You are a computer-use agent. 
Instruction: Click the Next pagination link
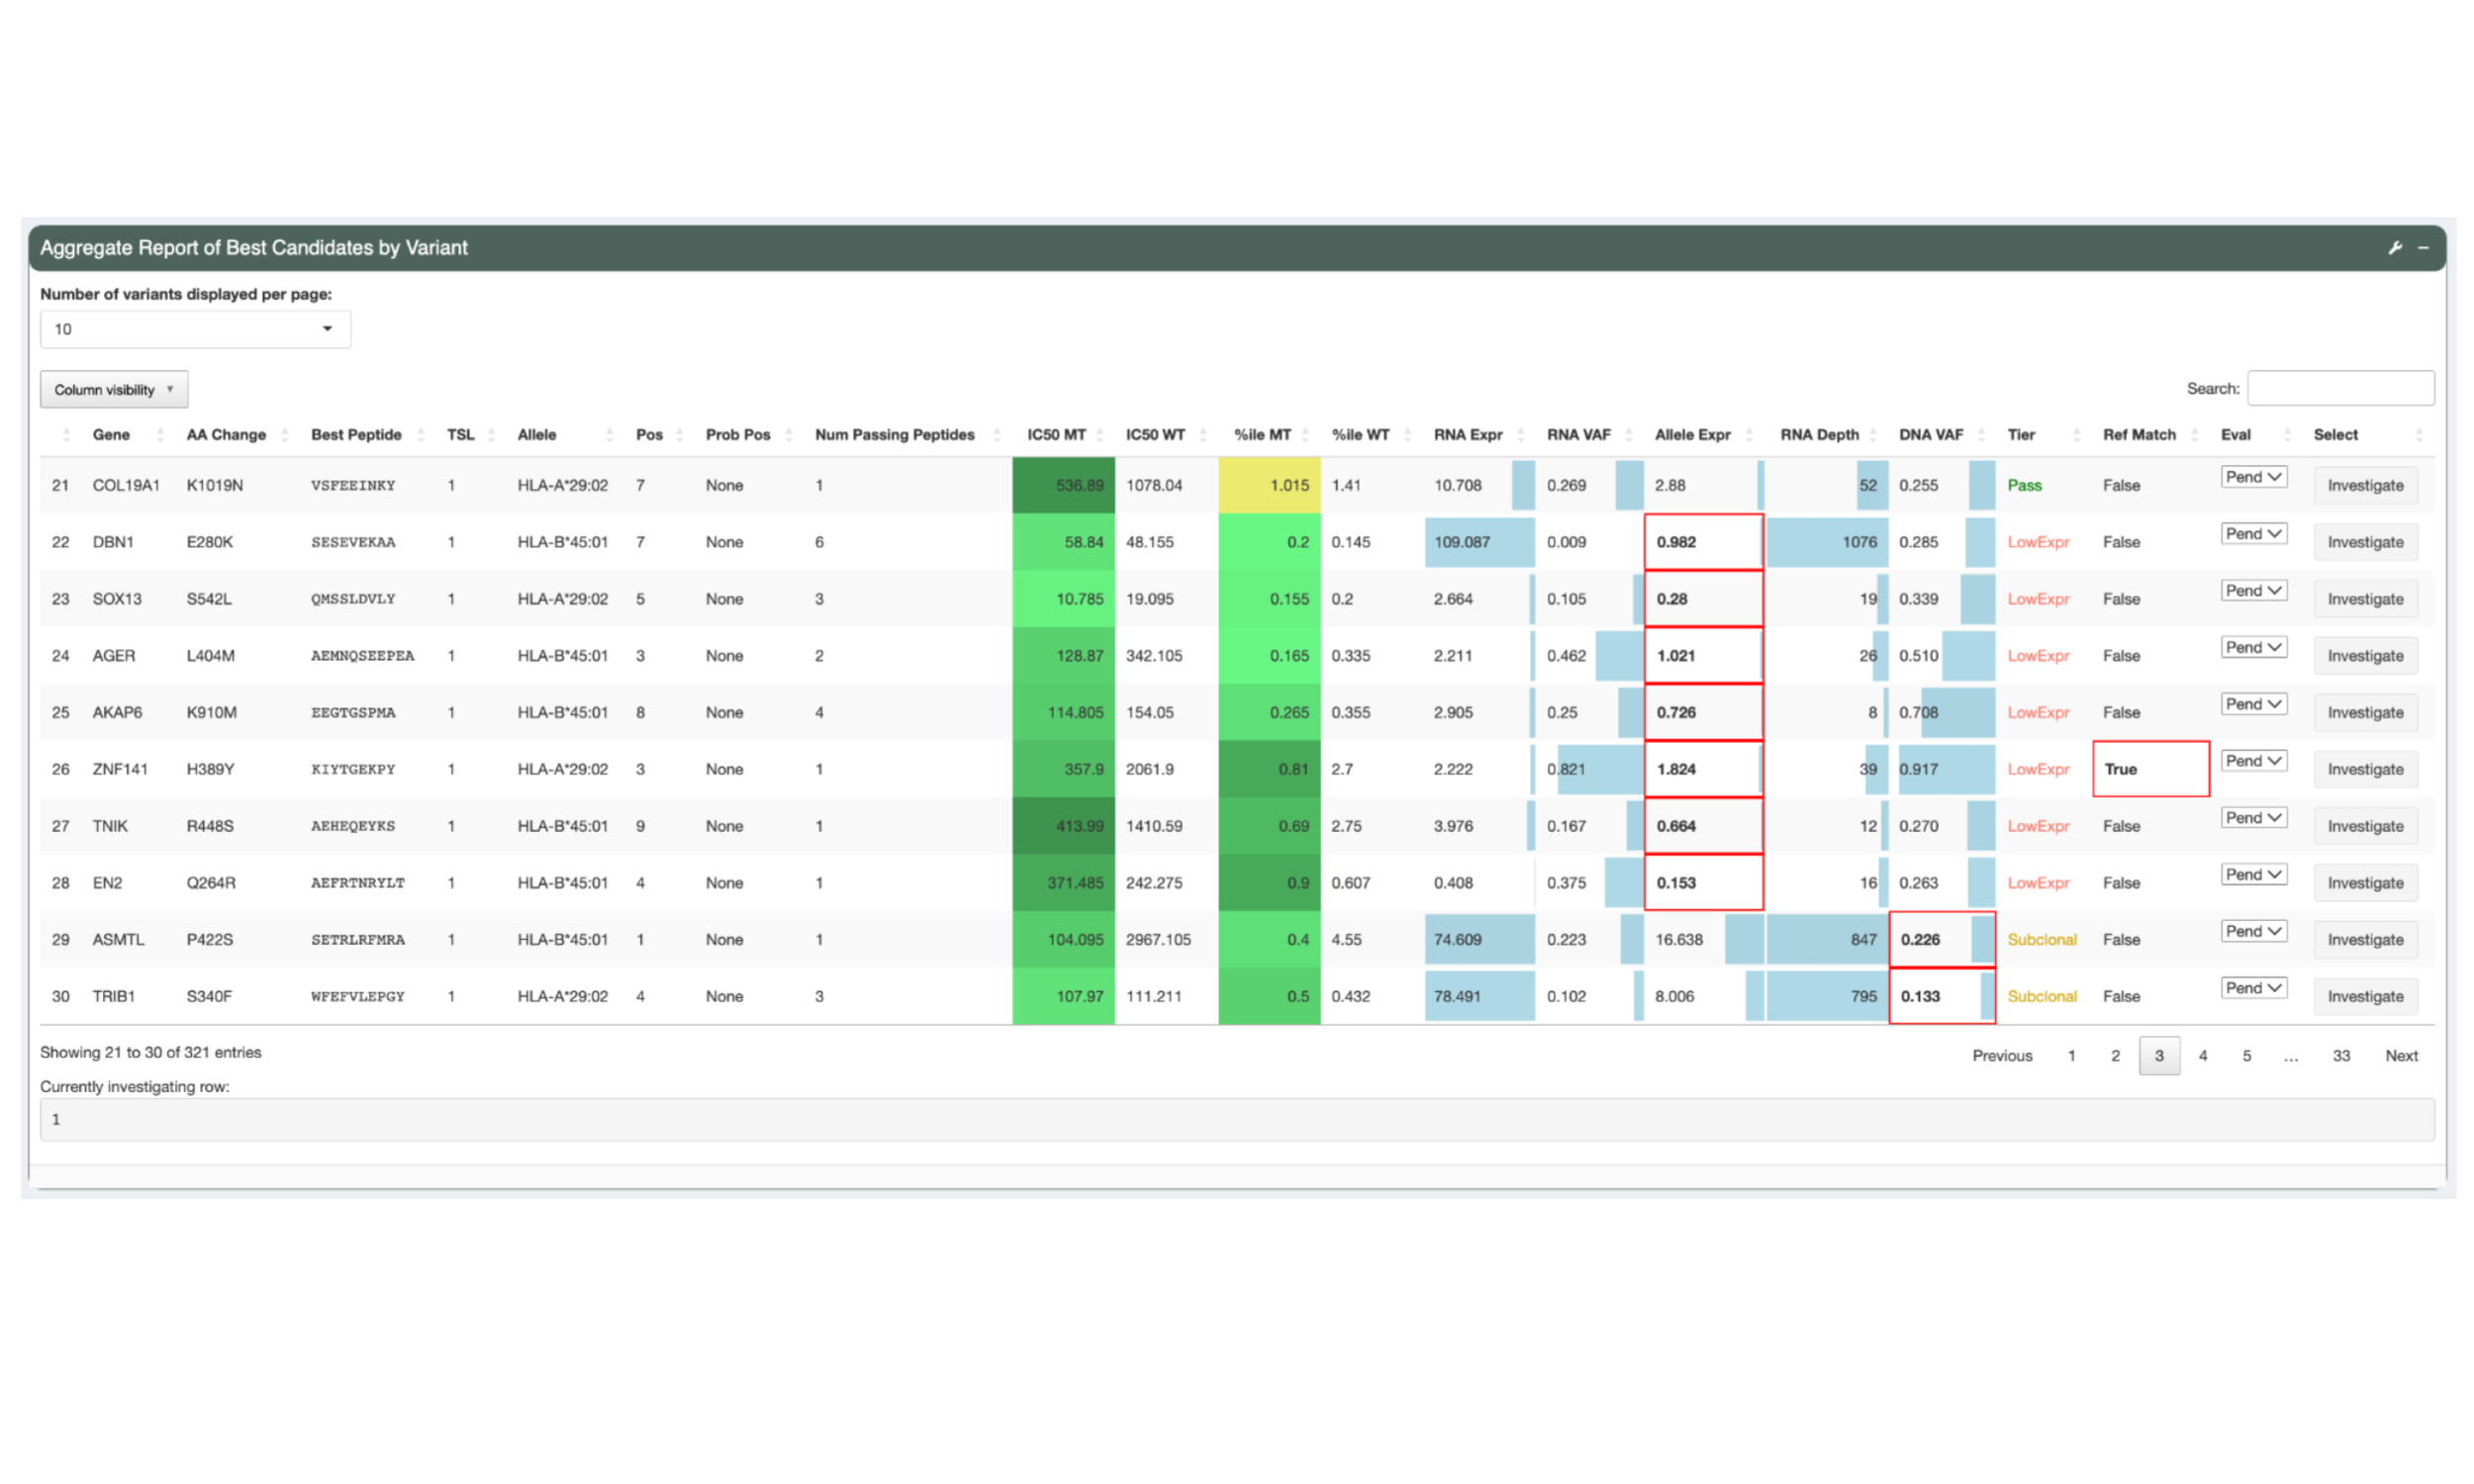2401,1056
